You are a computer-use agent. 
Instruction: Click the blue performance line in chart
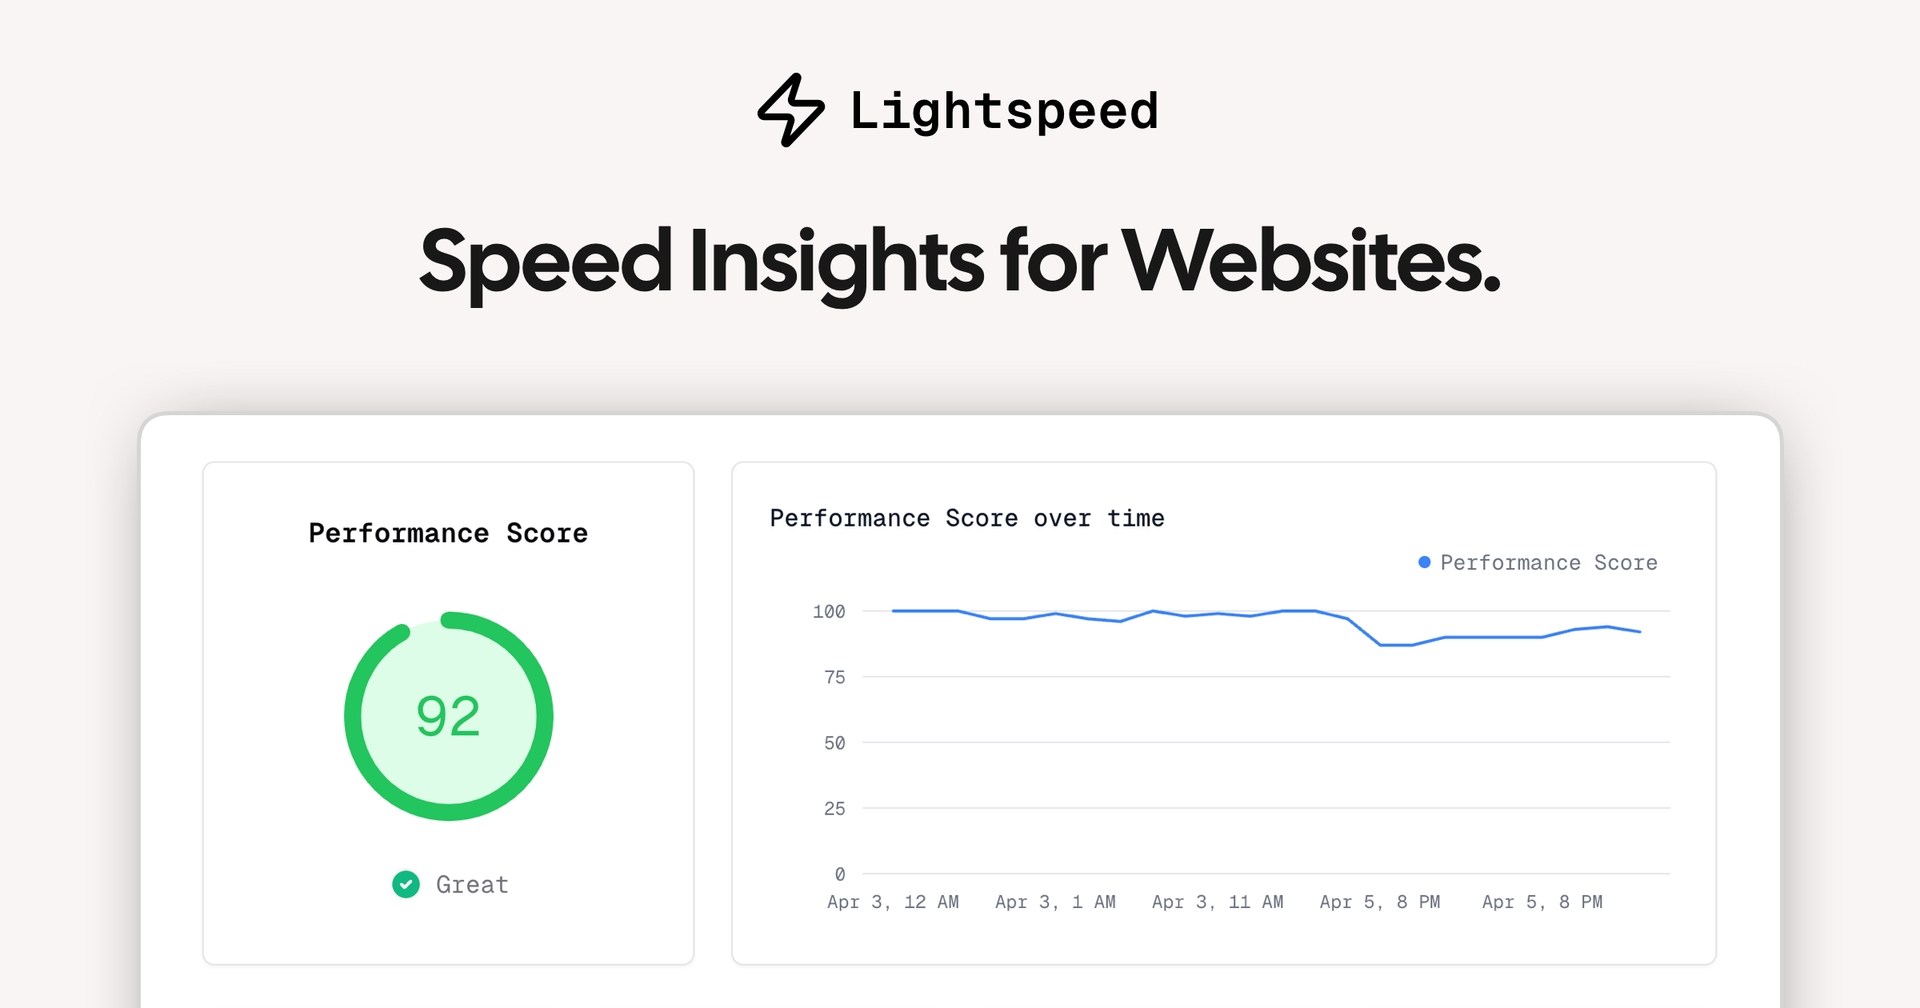(1490, 637)
